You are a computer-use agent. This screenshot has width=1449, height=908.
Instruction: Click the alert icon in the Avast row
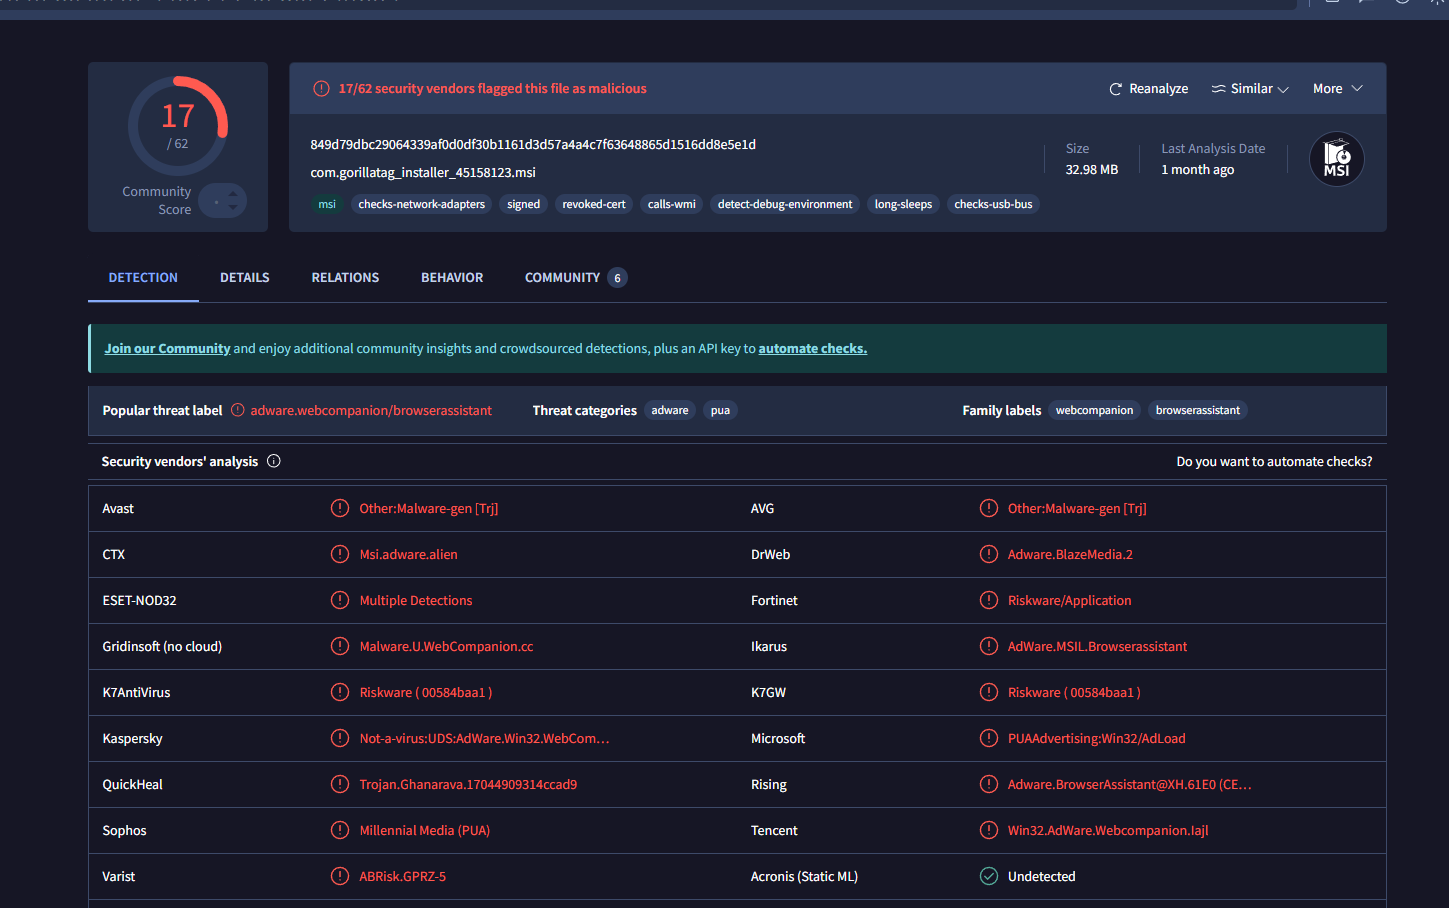pos(340,508)
